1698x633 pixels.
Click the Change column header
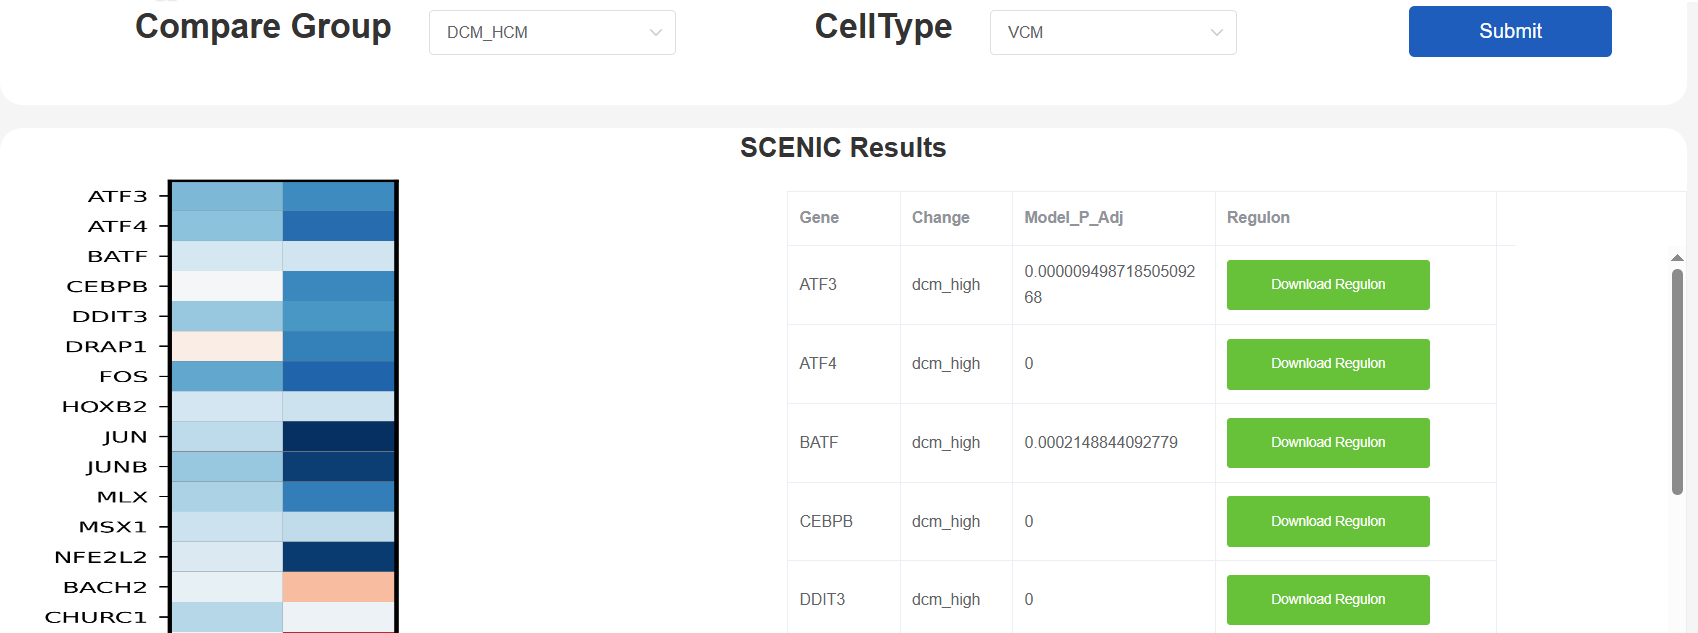click(940, 218)
